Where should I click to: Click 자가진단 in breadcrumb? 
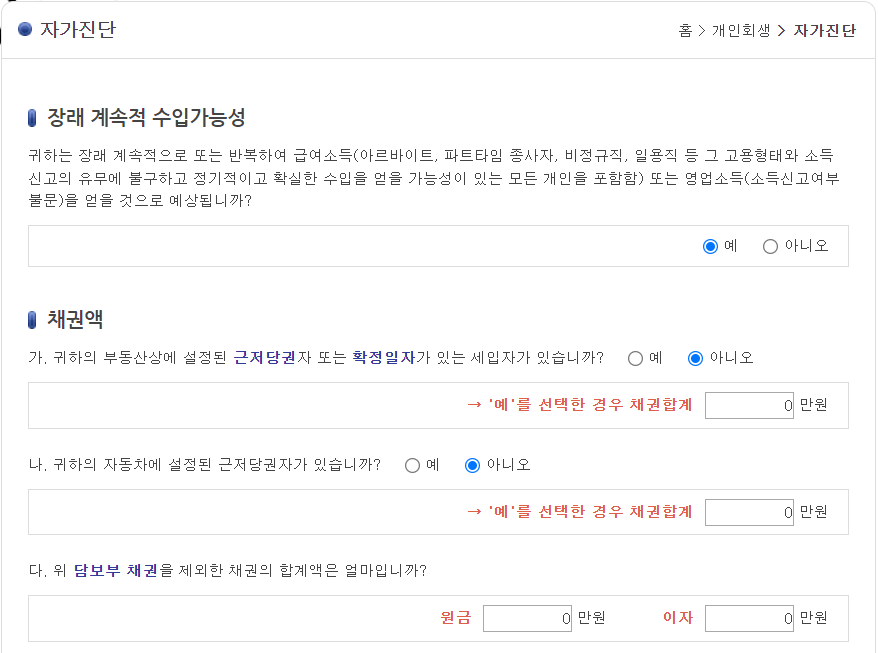tap(824, 30)
